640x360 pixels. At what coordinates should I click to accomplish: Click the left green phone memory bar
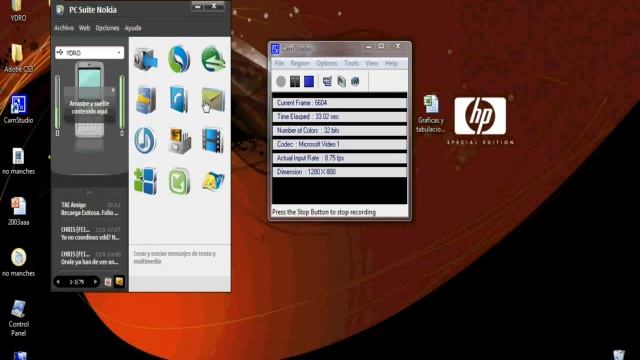point(58,102)
